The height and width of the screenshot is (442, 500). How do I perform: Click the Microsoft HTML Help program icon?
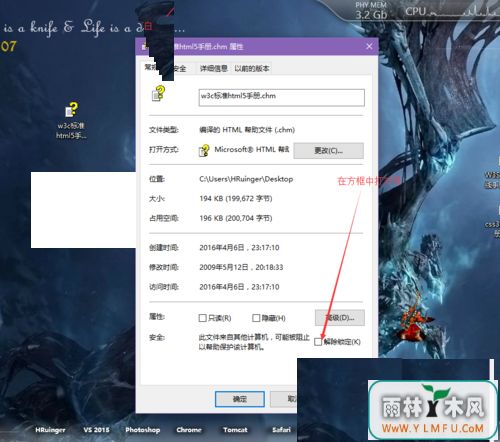204,150
